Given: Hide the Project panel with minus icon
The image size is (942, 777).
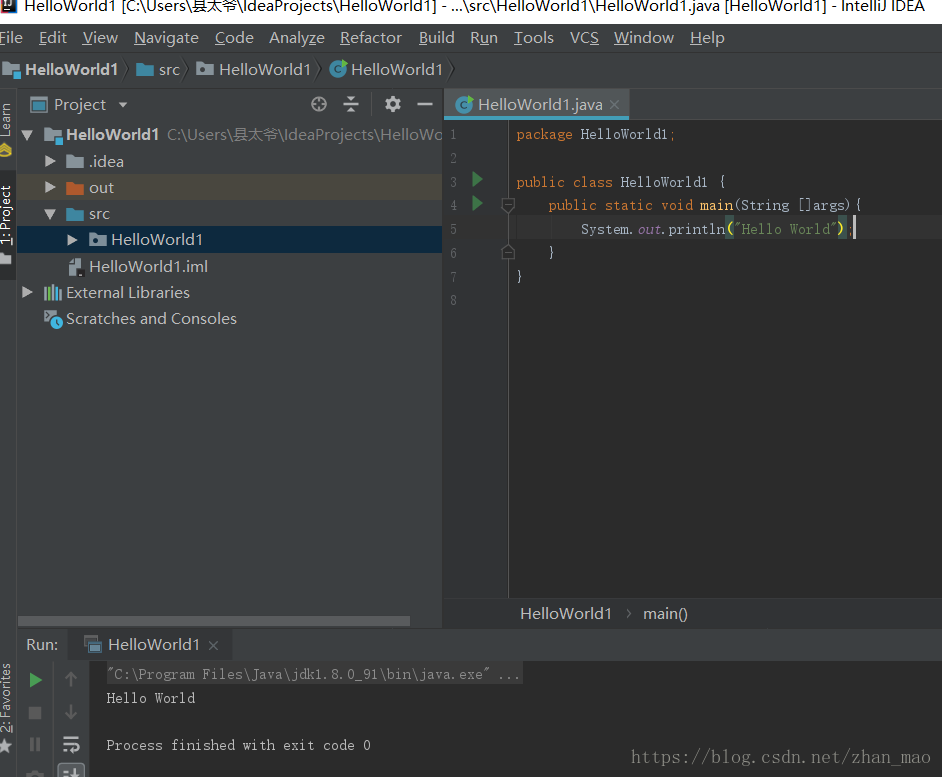Looking at the screenshot, I should (x=425, y=105).
